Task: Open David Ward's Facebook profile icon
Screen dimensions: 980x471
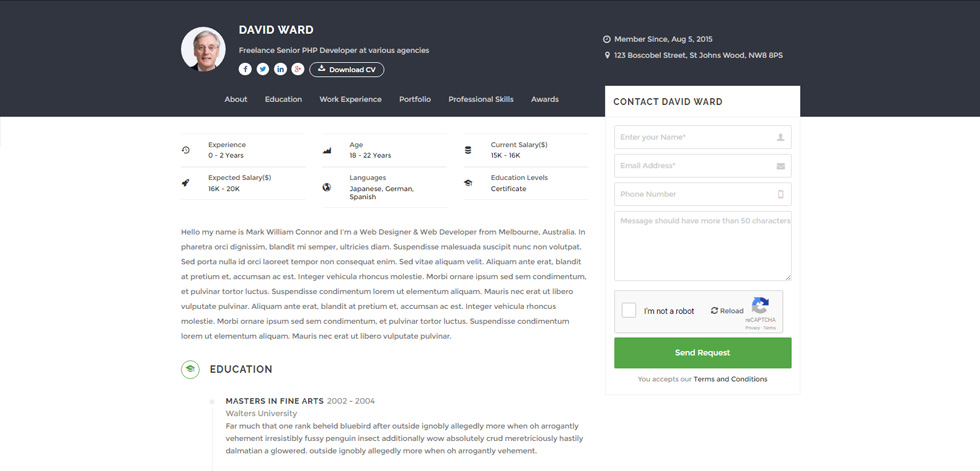Action: point(245,69)
